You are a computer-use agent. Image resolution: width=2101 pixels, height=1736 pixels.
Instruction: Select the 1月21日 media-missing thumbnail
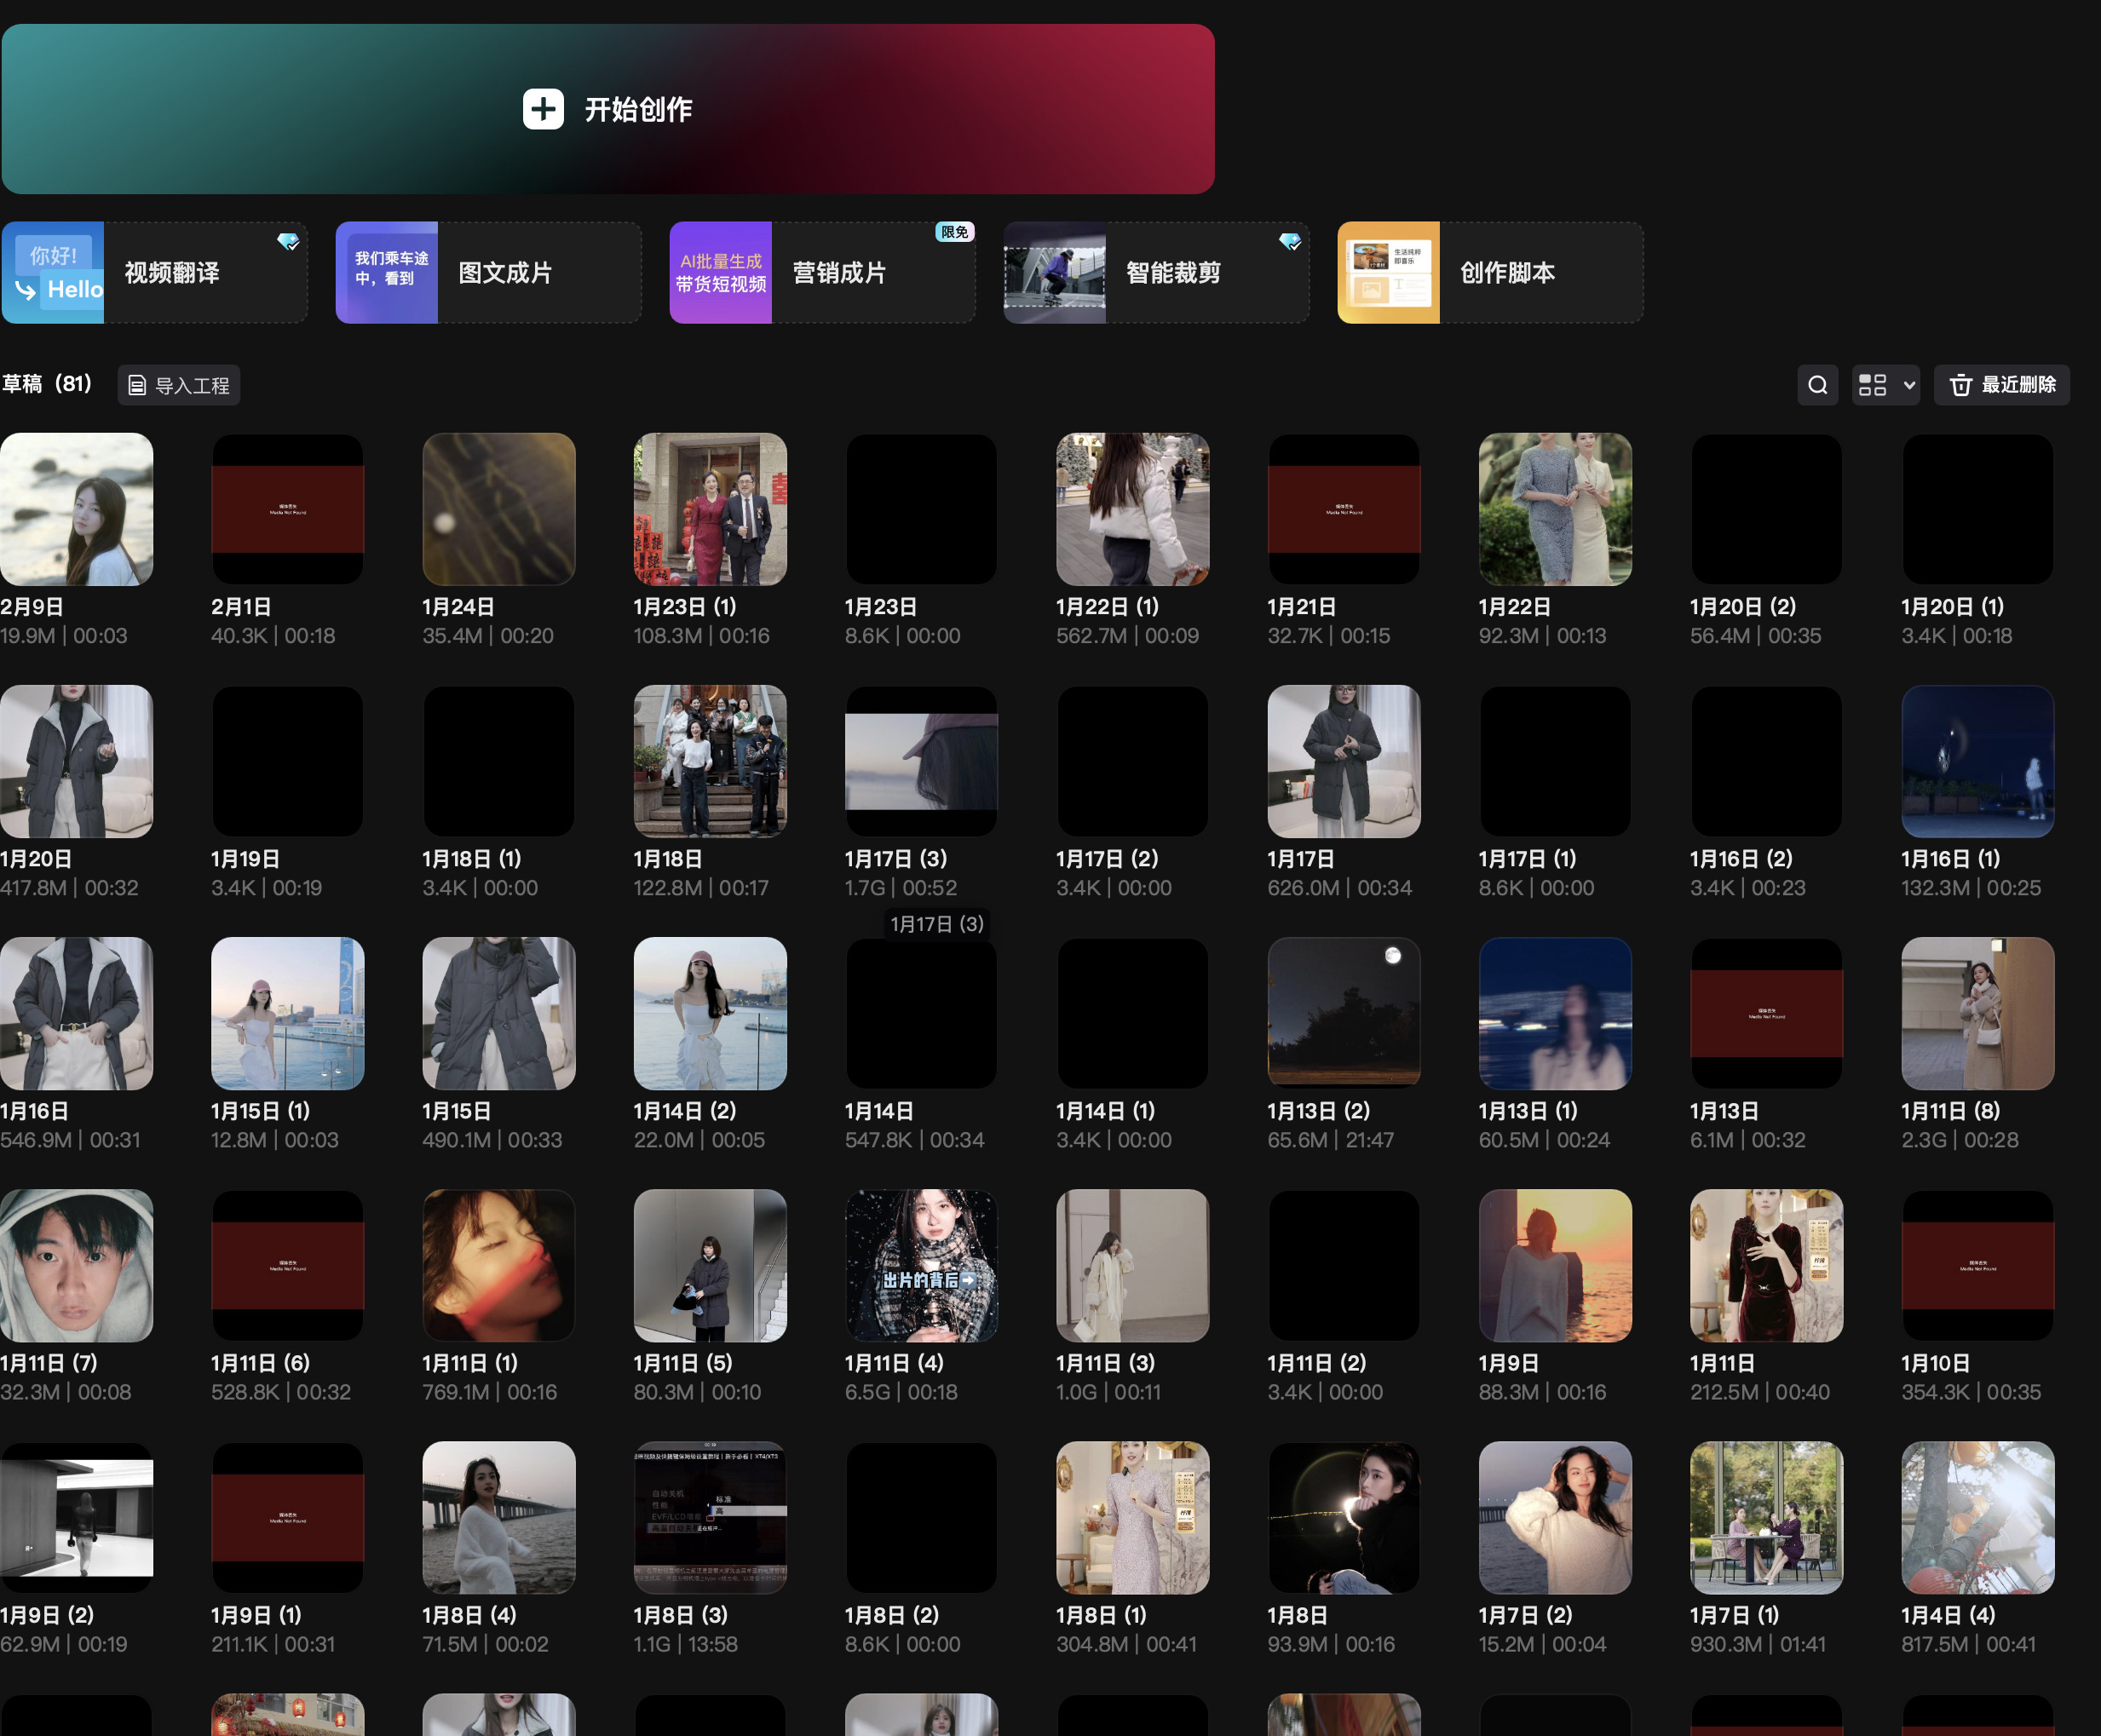pyautogui.click(x=1344, y=509)
